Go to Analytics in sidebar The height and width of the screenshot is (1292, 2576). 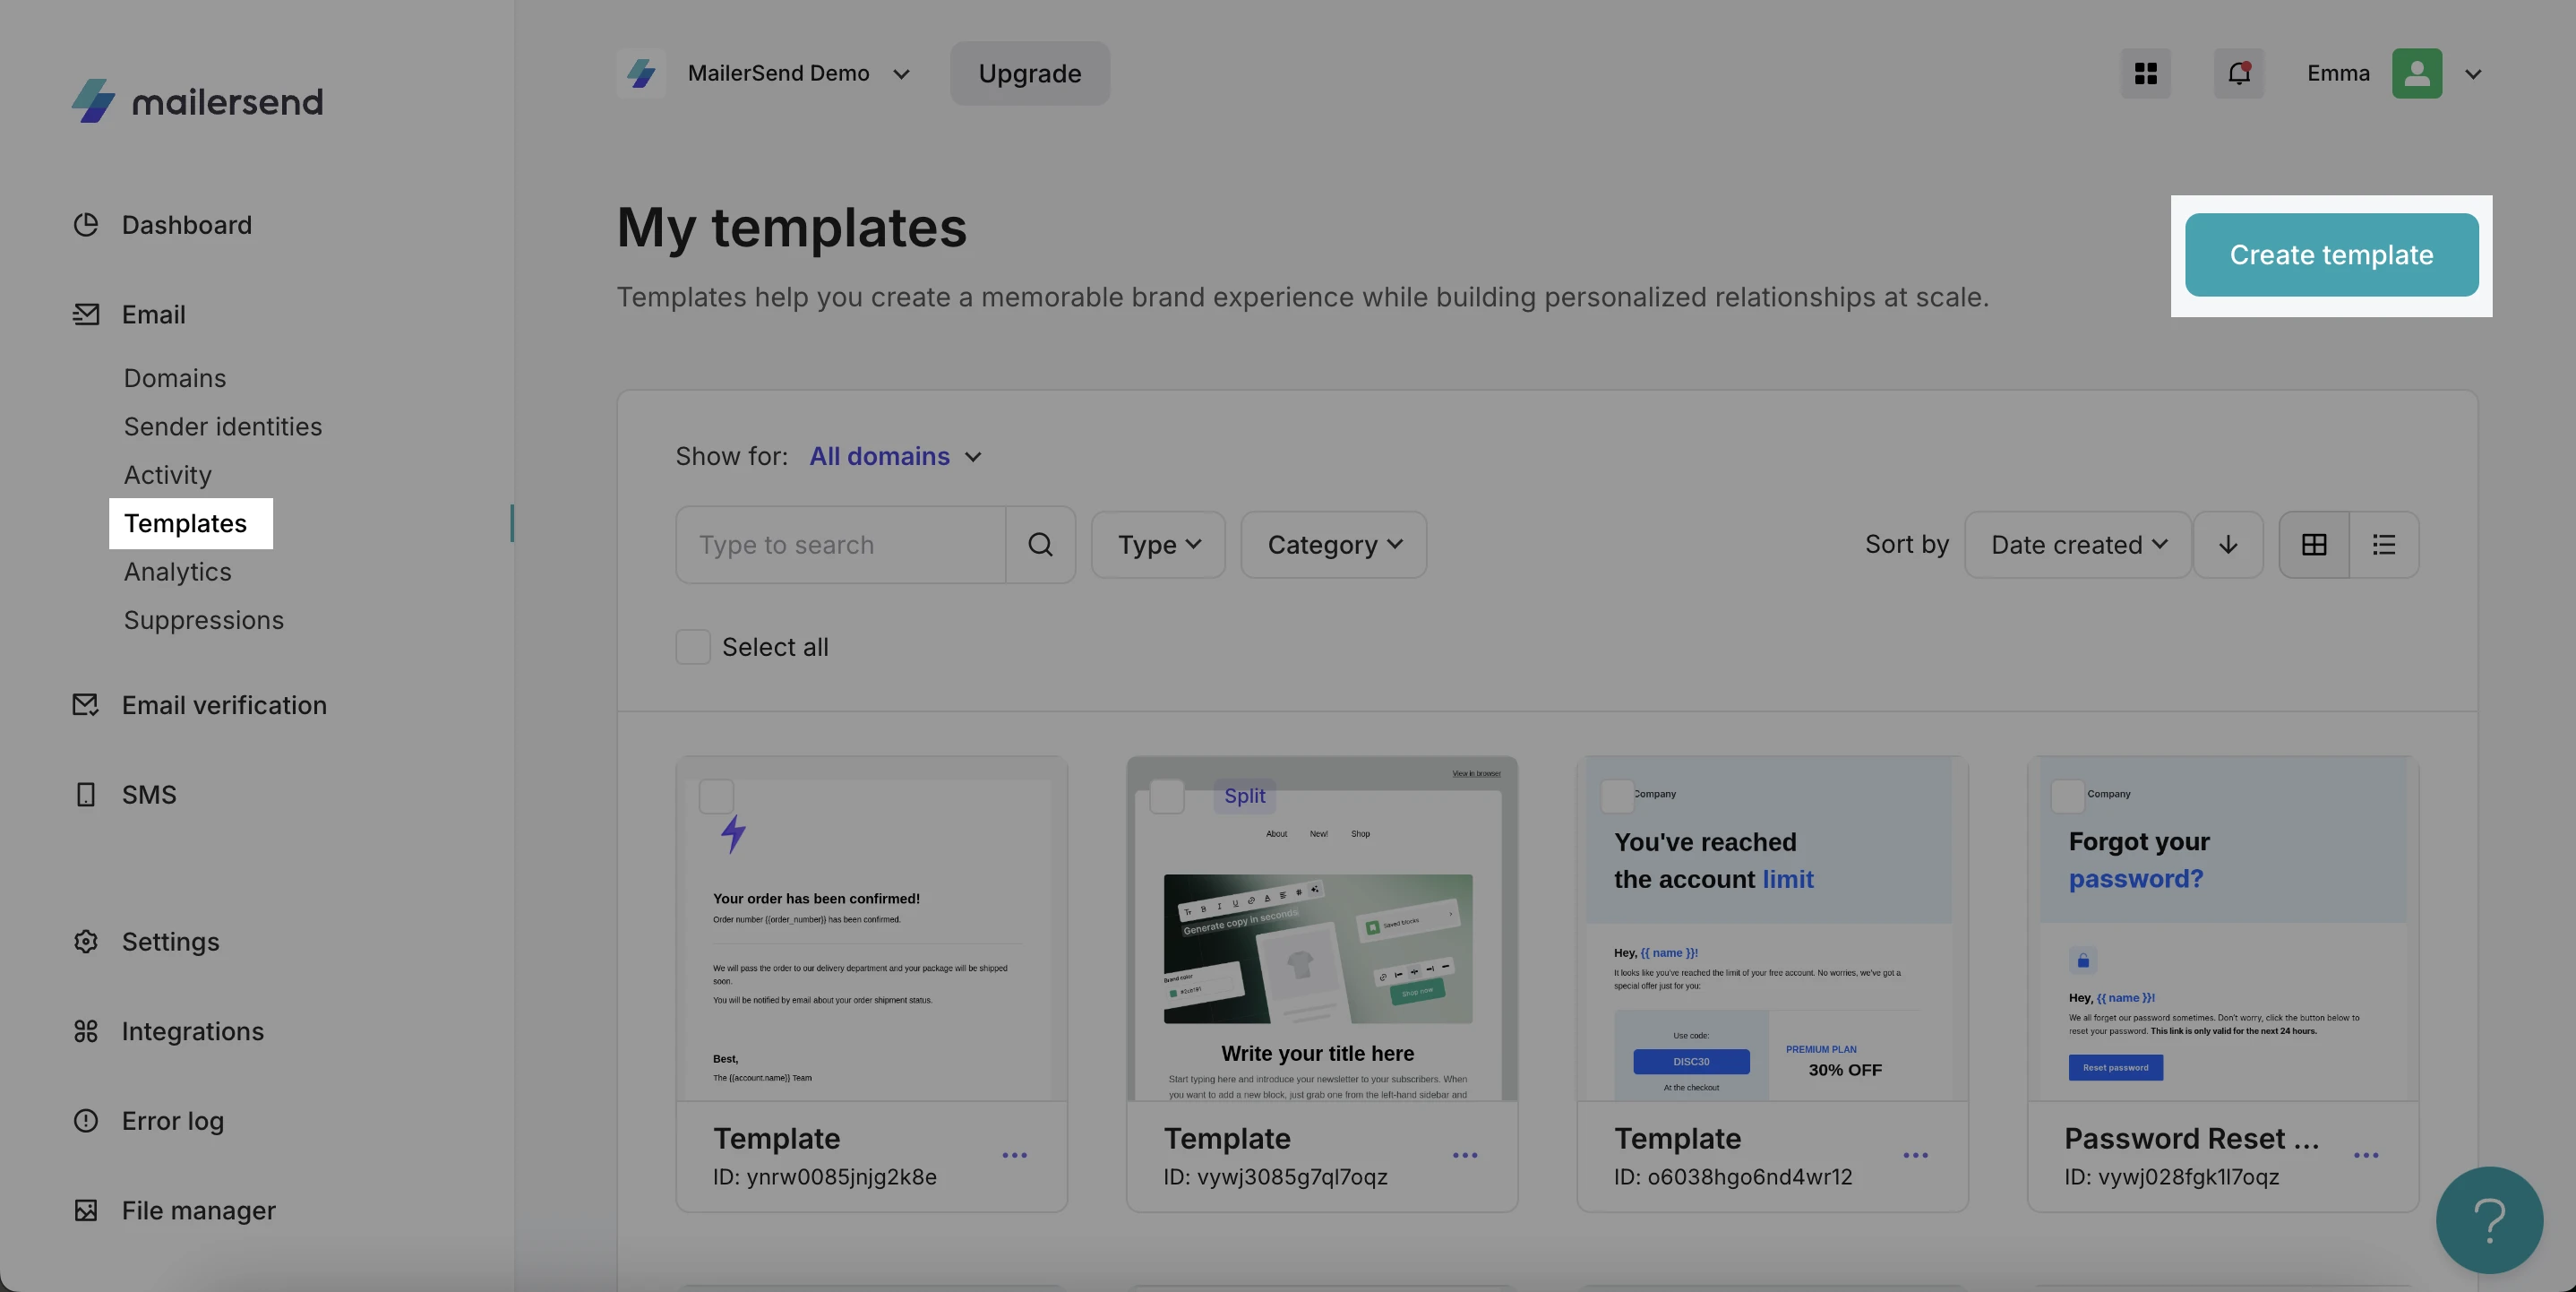(177, 572)
